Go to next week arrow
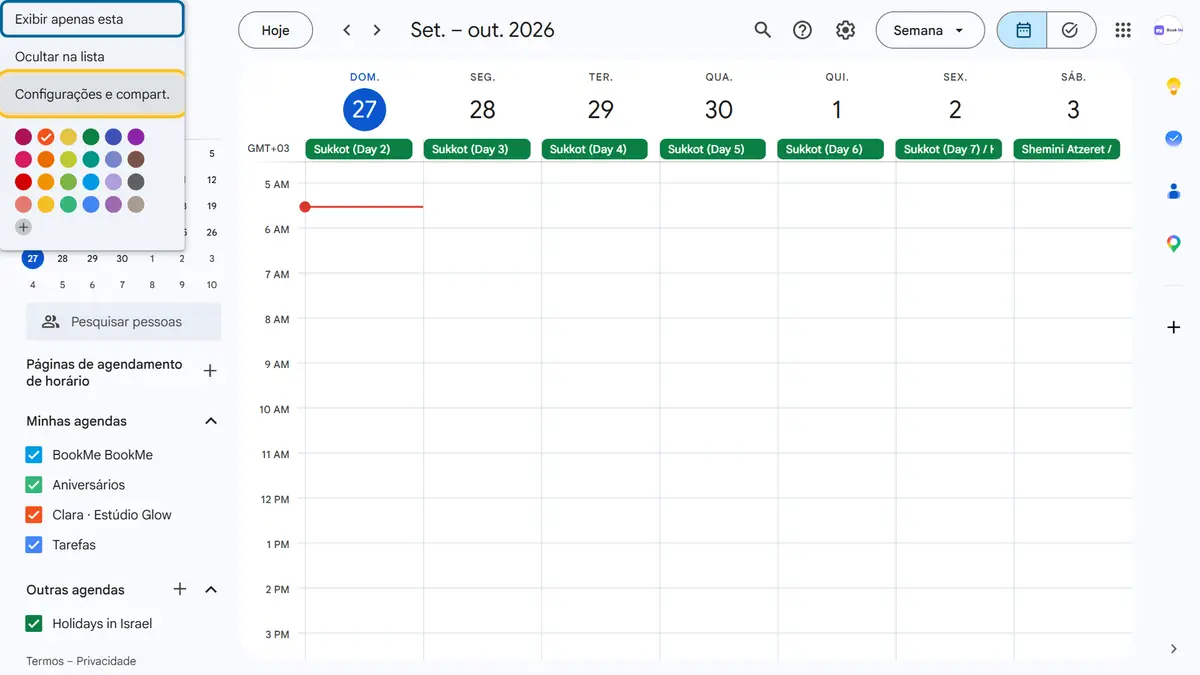1200x675 pixels. coord(377,30)
